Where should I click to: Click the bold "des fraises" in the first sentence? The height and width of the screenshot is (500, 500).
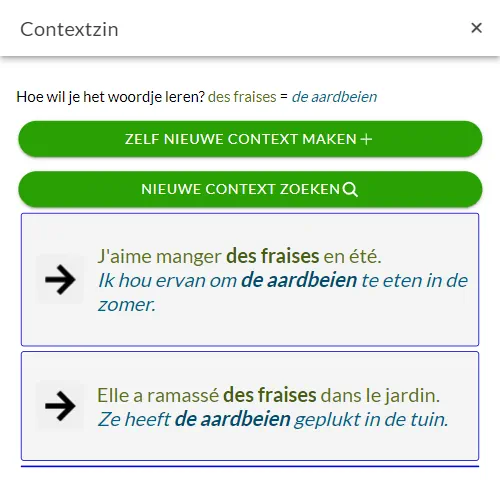coord(272,256)
